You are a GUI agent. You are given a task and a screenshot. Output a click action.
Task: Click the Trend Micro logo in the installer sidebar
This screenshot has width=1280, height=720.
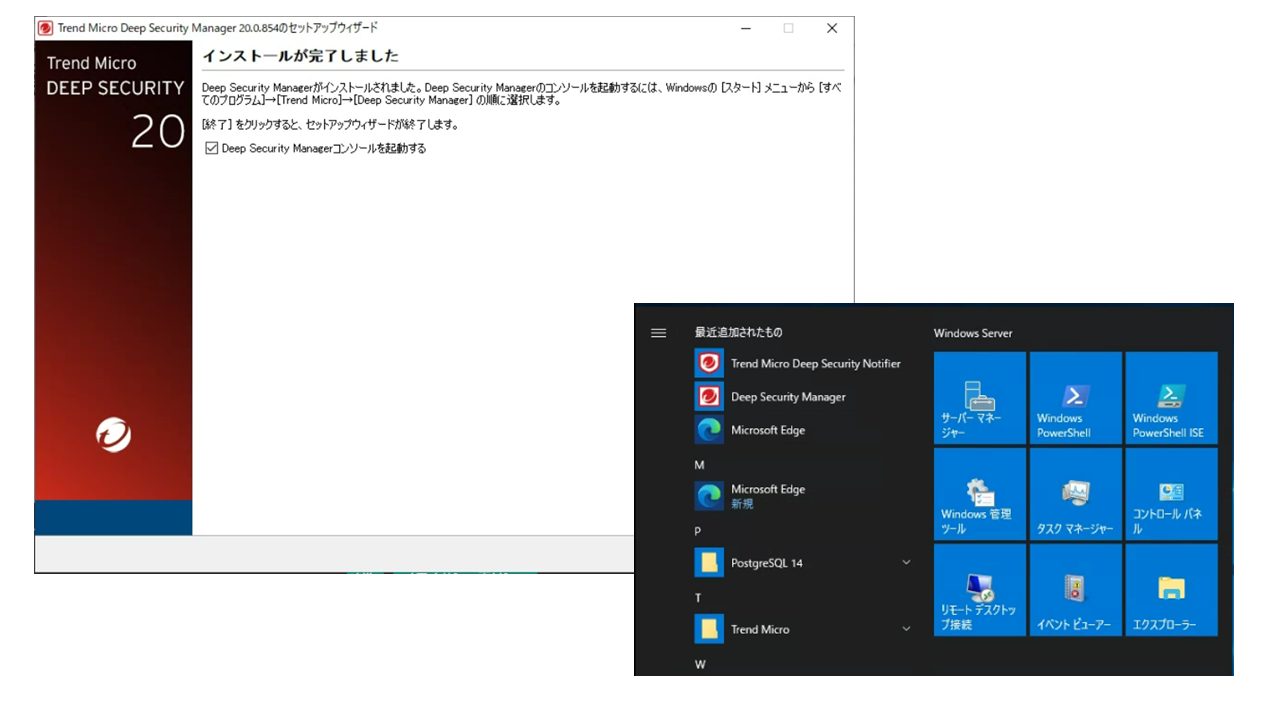[113, 434]
